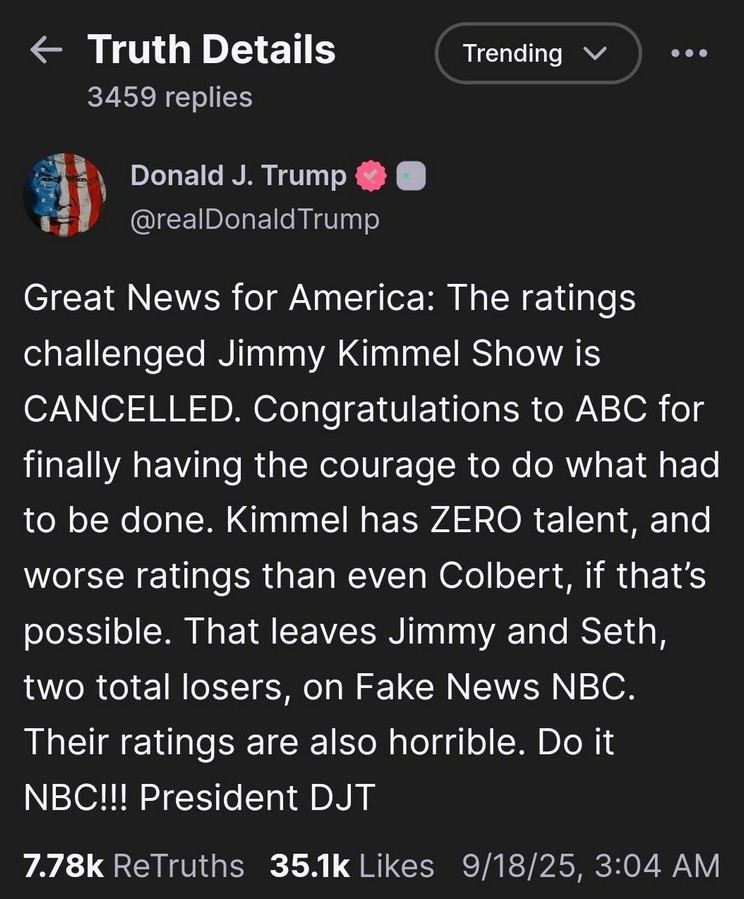Click the gray square badge after the checkmark

[x=411, y=177]
